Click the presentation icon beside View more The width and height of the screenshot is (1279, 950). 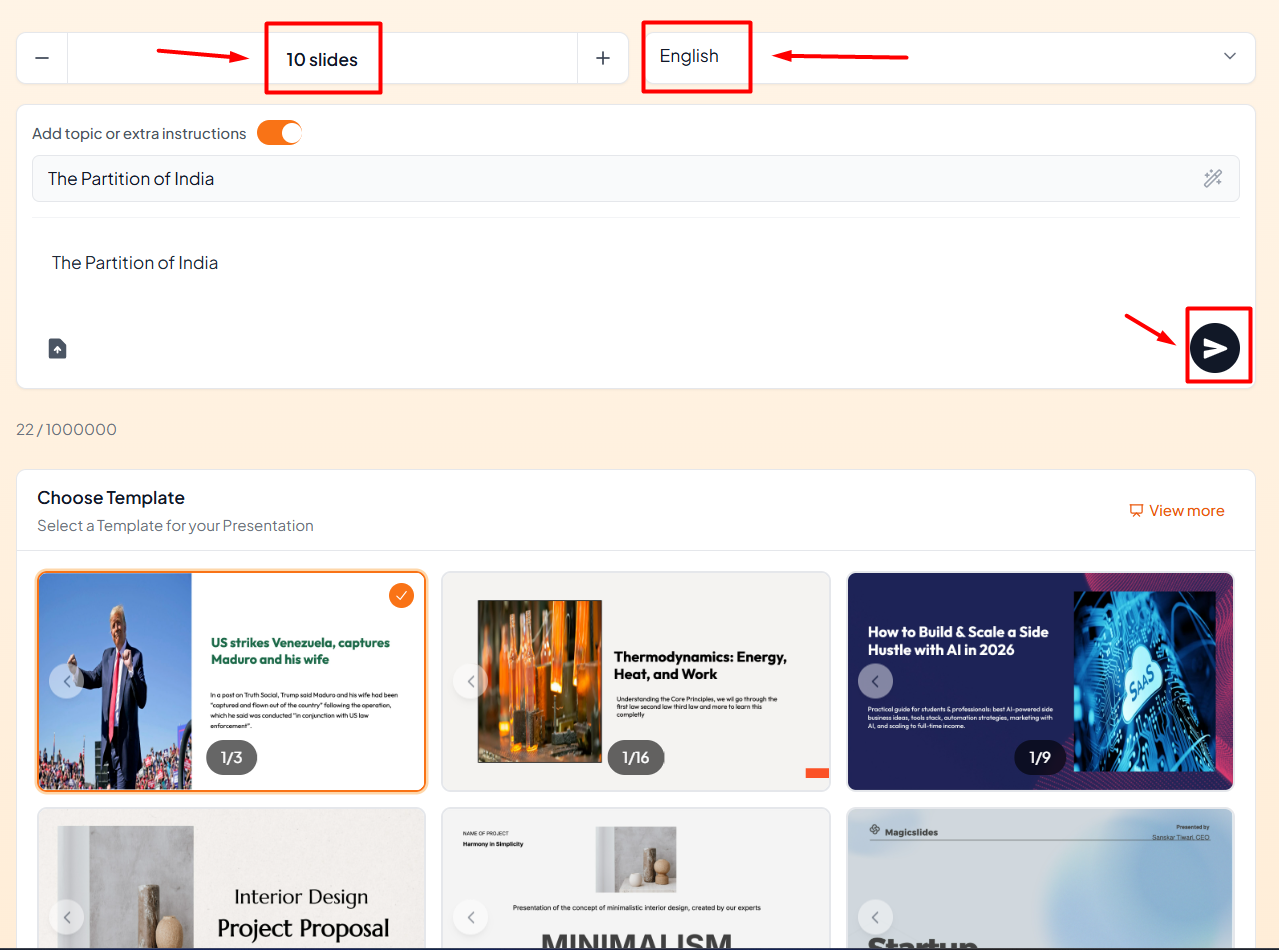pos(1136,510)
